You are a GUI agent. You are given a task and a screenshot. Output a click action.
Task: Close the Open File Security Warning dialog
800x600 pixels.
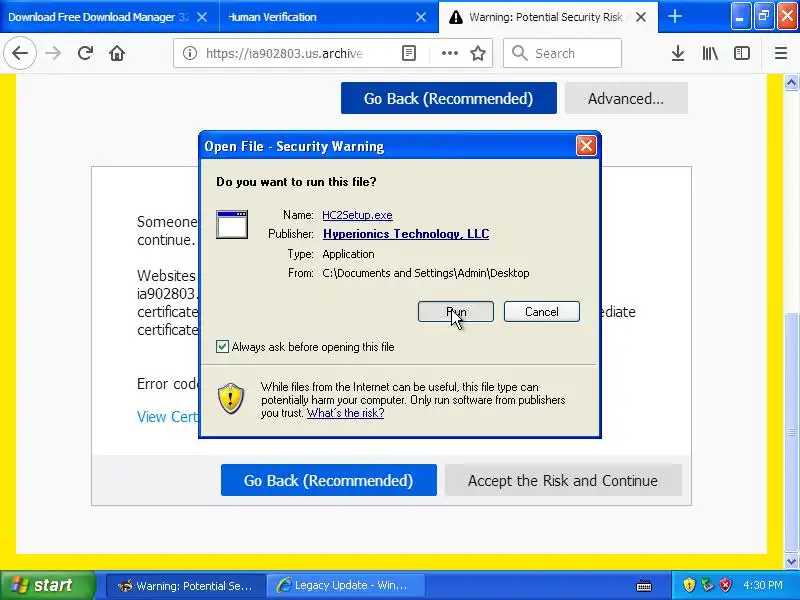tap(586, 146)
